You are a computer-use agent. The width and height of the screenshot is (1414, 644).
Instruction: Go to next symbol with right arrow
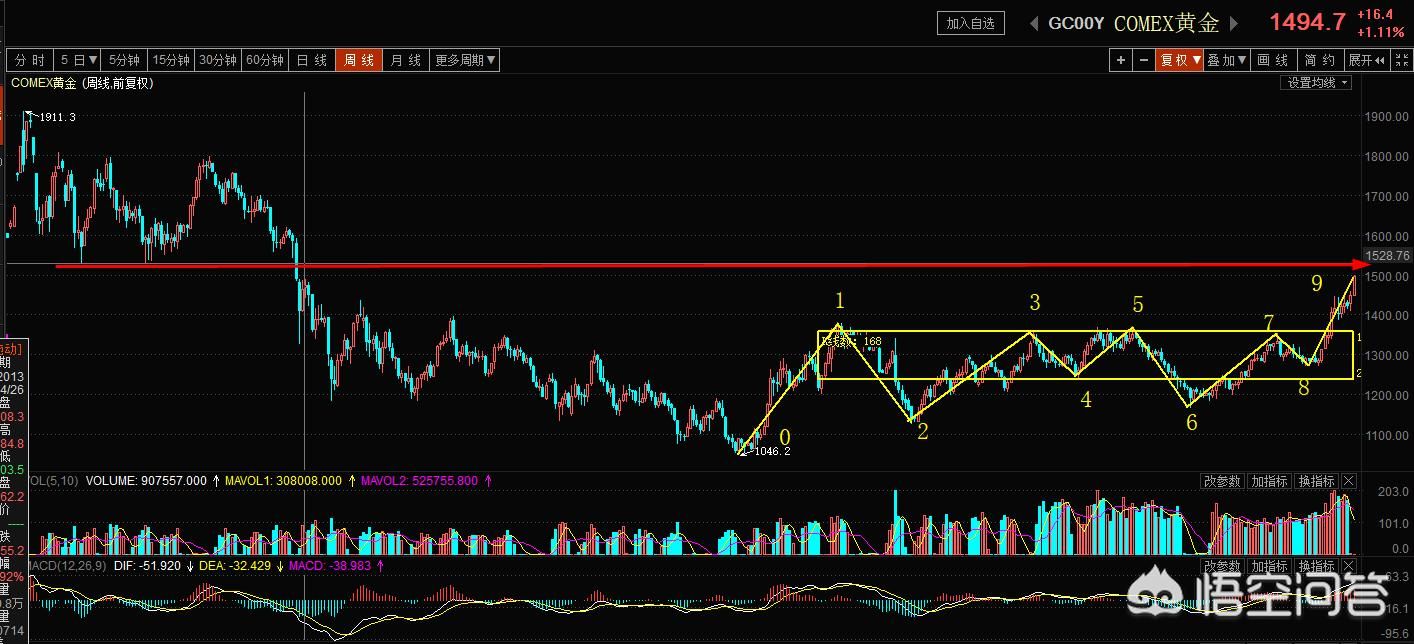(x=1234, y=23)
